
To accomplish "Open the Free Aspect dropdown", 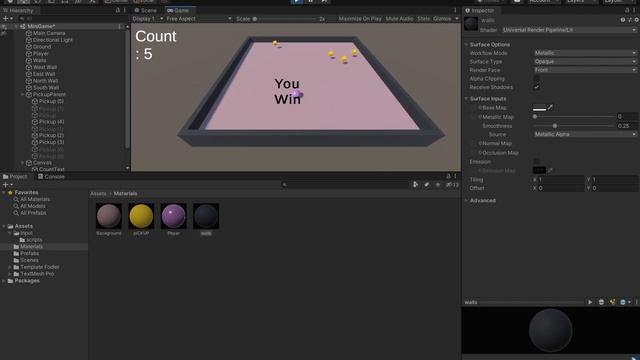I will pos(199,19).
